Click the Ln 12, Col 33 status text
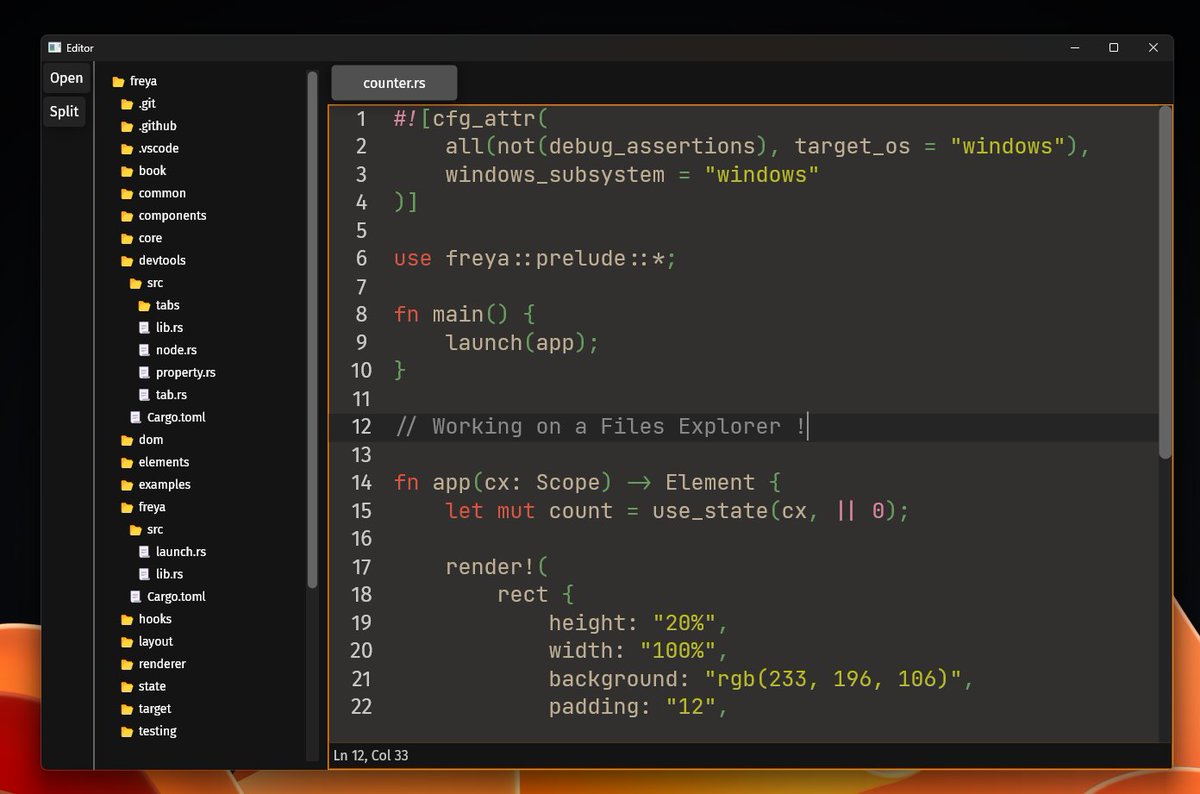 click(x=371, y=756)
